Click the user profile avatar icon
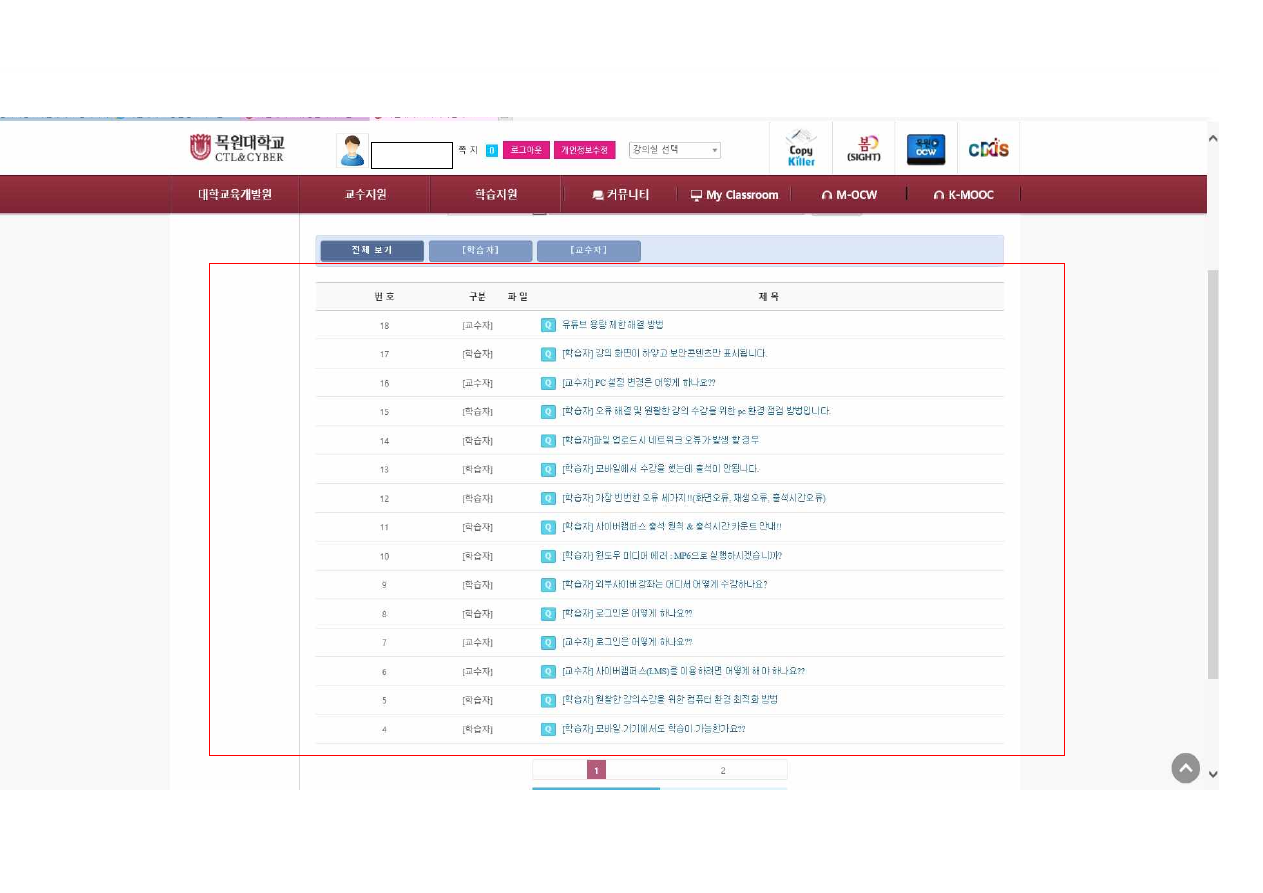This screenshot has height=893, width=1263. click(x=352, y=150)
